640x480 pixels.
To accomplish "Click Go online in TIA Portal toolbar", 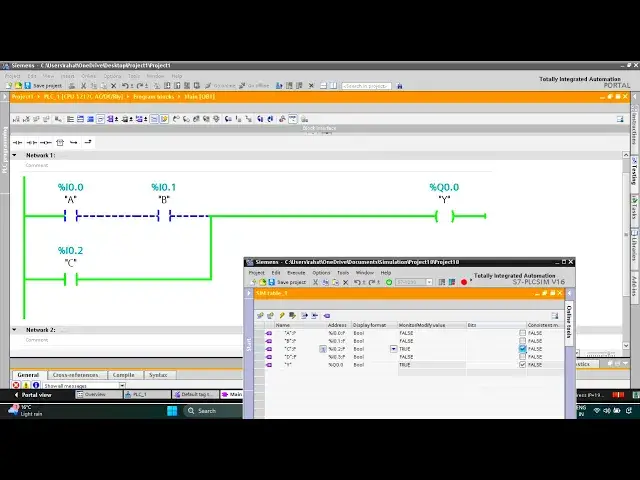I will pos(220,86).
